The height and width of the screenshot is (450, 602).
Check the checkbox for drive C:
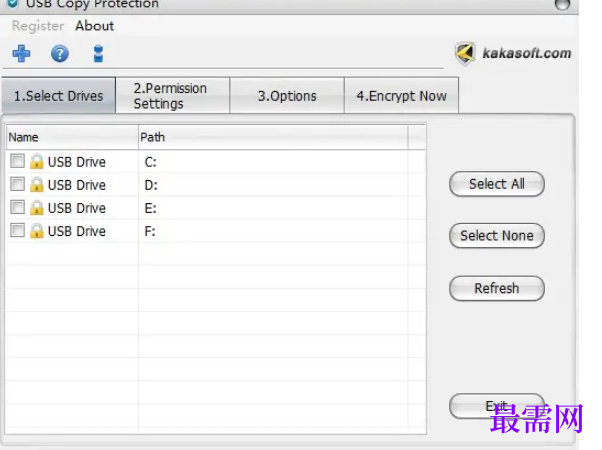17,161
